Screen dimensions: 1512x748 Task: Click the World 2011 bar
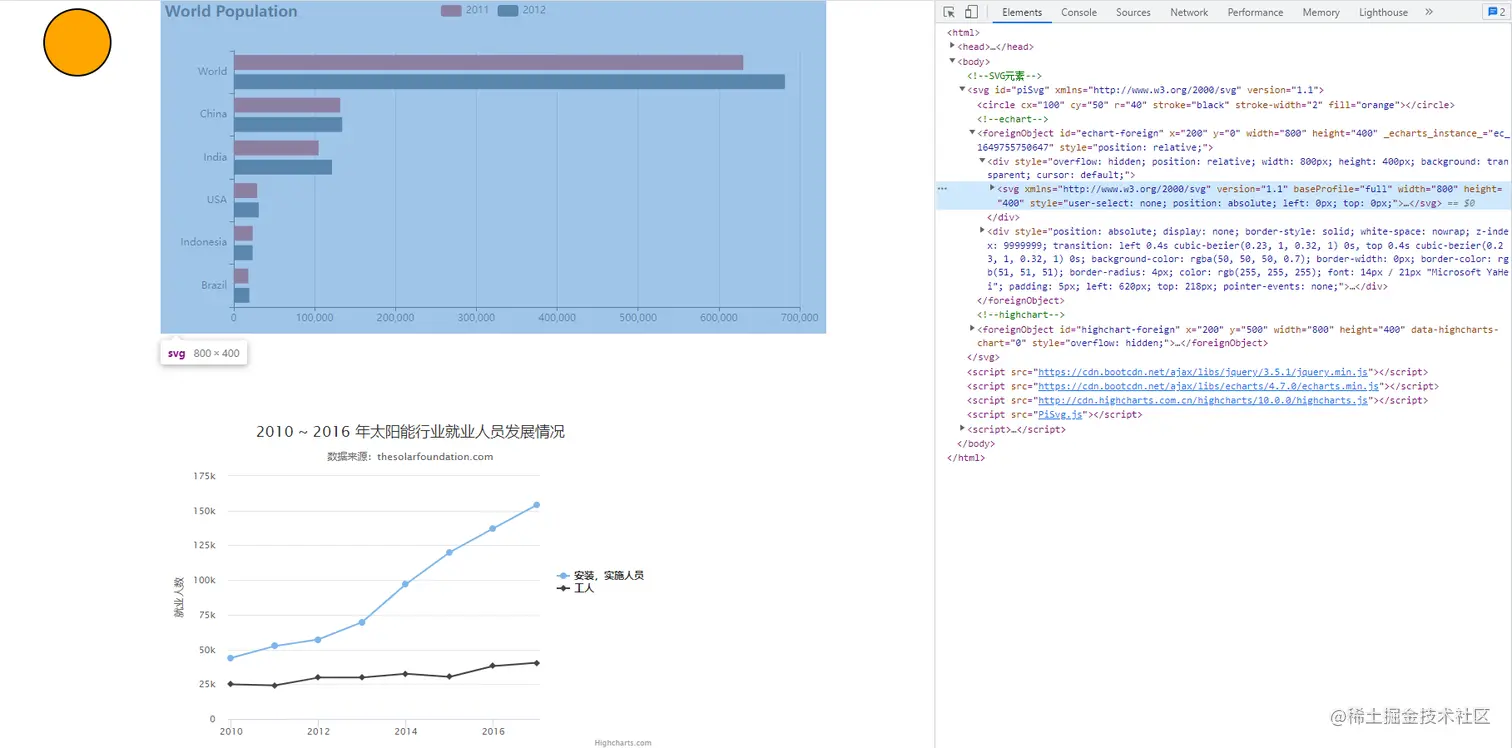(489, 62)
